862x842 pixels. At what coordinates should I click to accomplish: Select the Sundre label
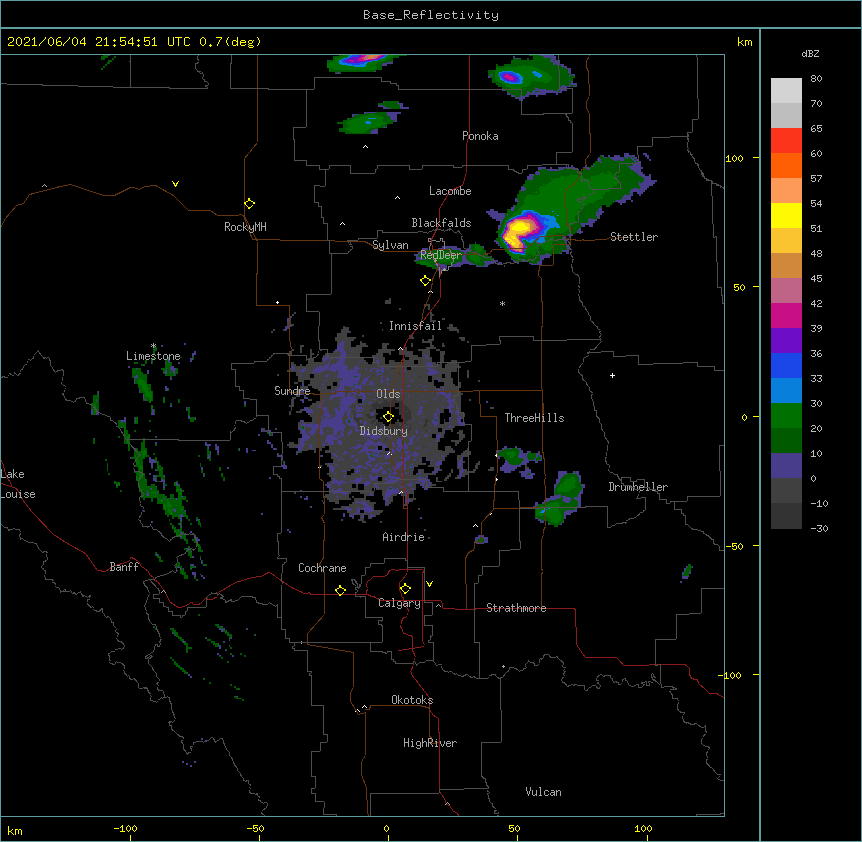point(292,391)
